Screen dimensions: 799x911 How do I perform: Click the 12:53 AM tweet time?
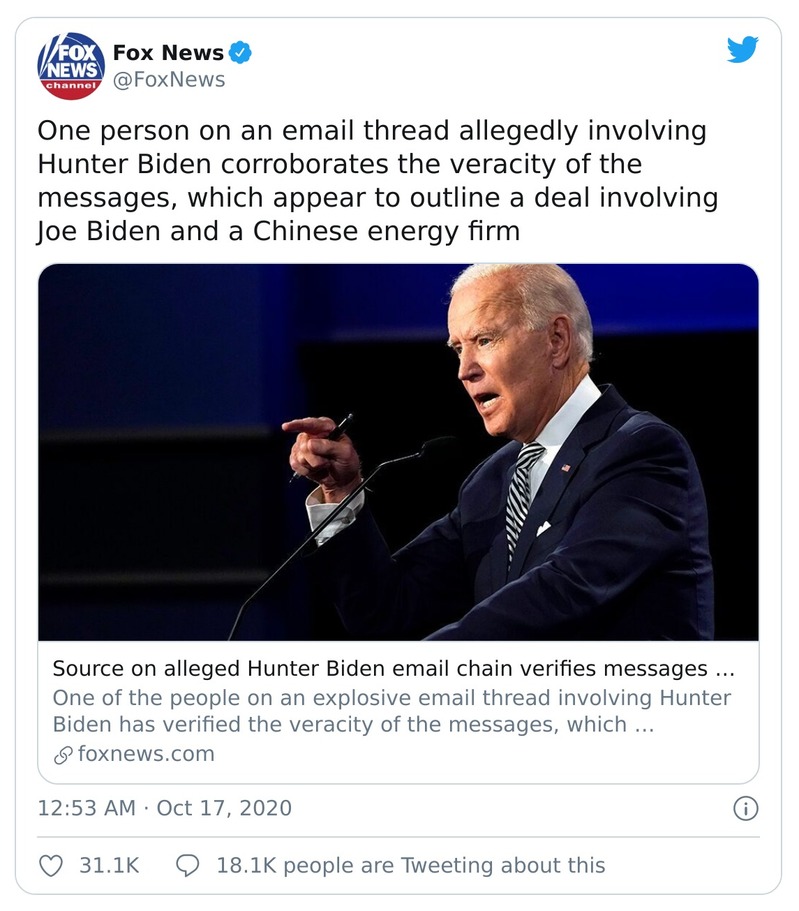[x=86, y=808]
